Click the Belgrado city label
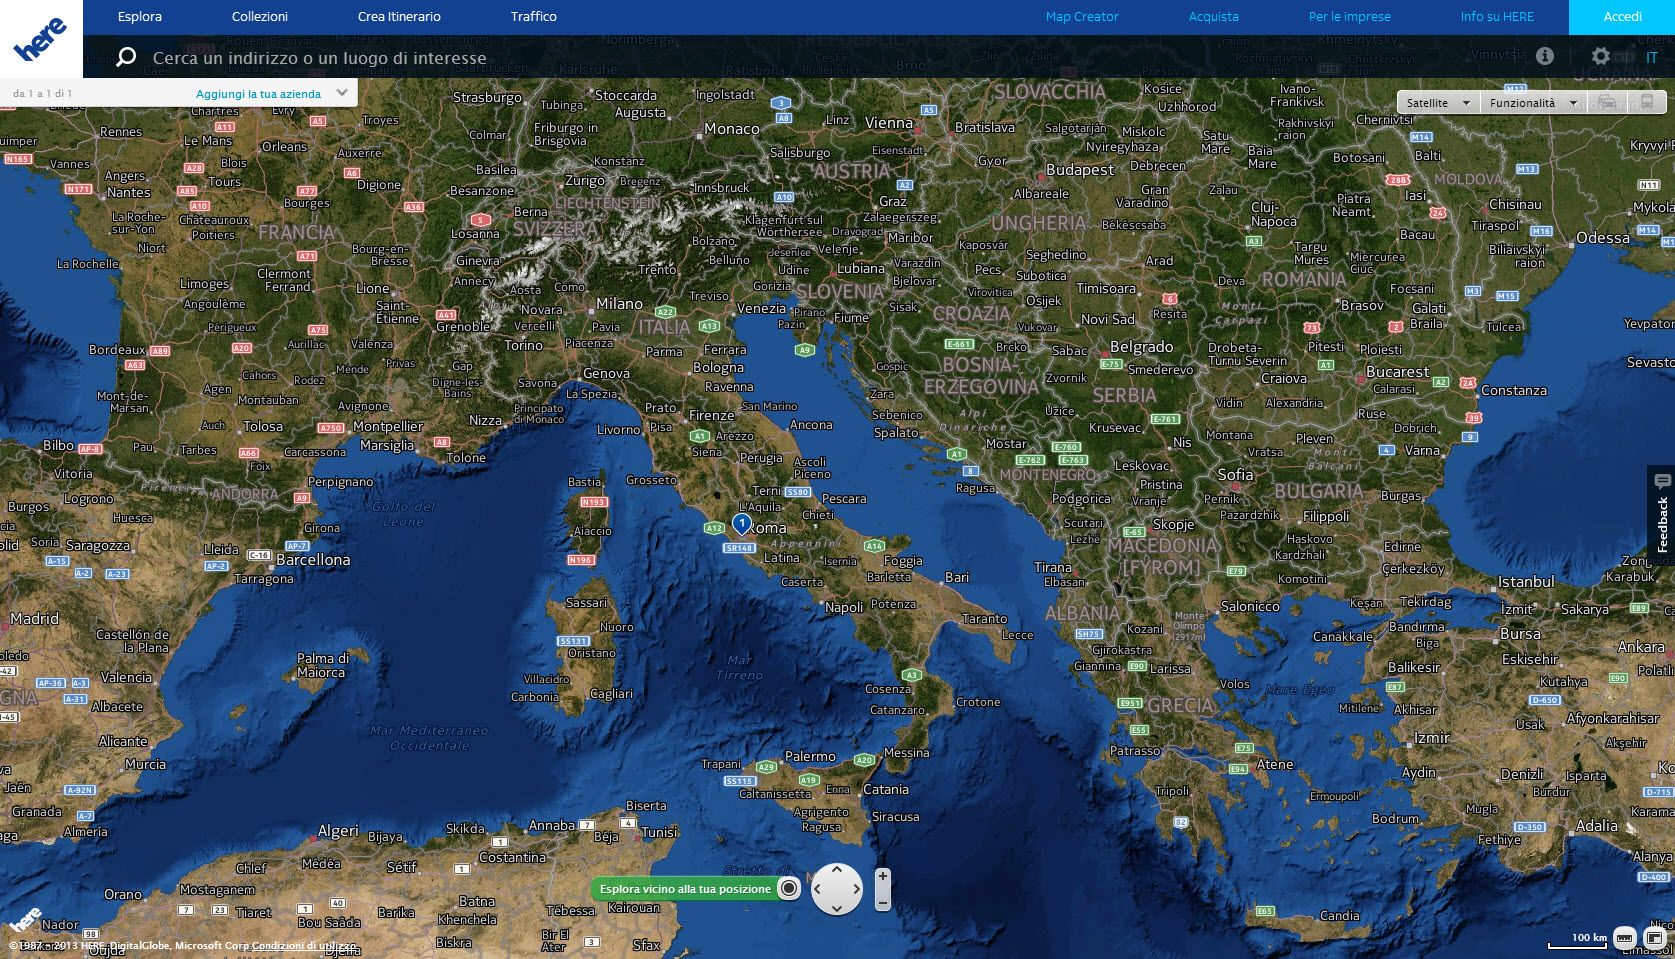1675x959 pixels. [x=1142, y=347]
